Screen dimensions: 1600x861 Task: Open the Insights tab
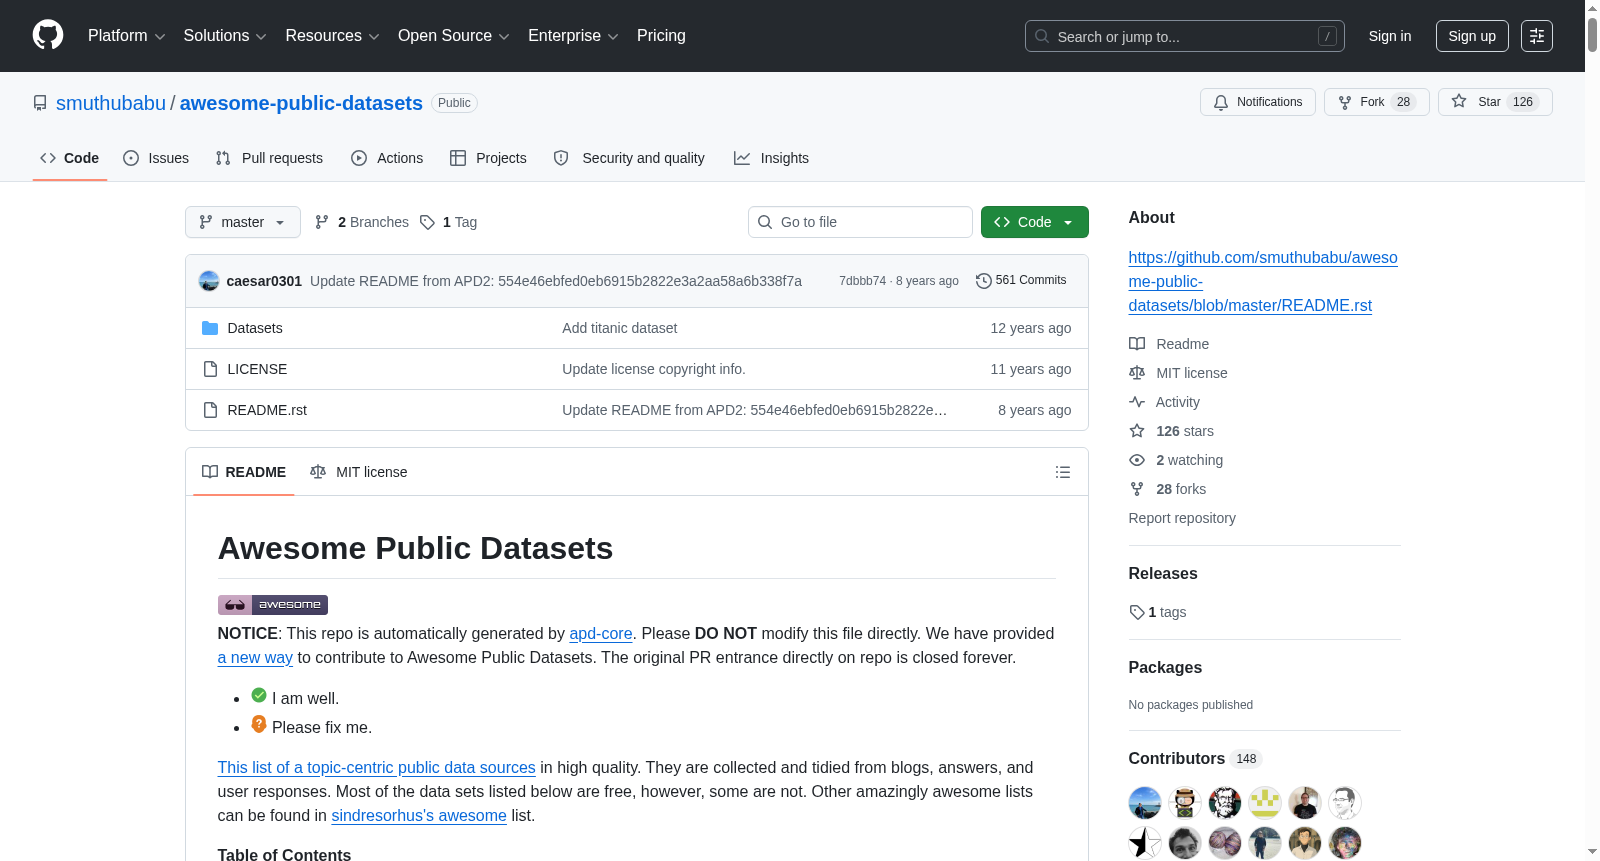point(771,158)
